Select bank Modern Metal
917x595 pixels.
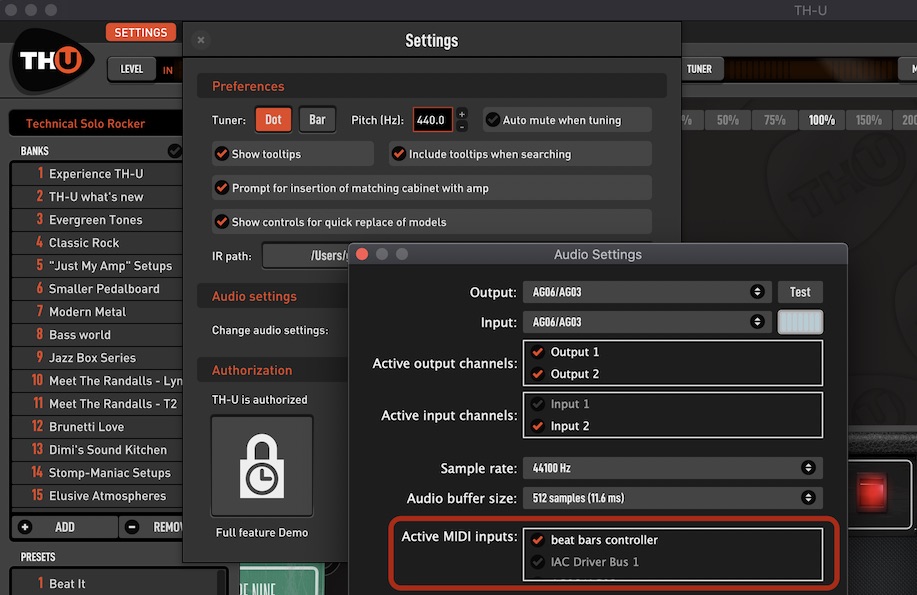pyautogui.click(x=97, y=311)
